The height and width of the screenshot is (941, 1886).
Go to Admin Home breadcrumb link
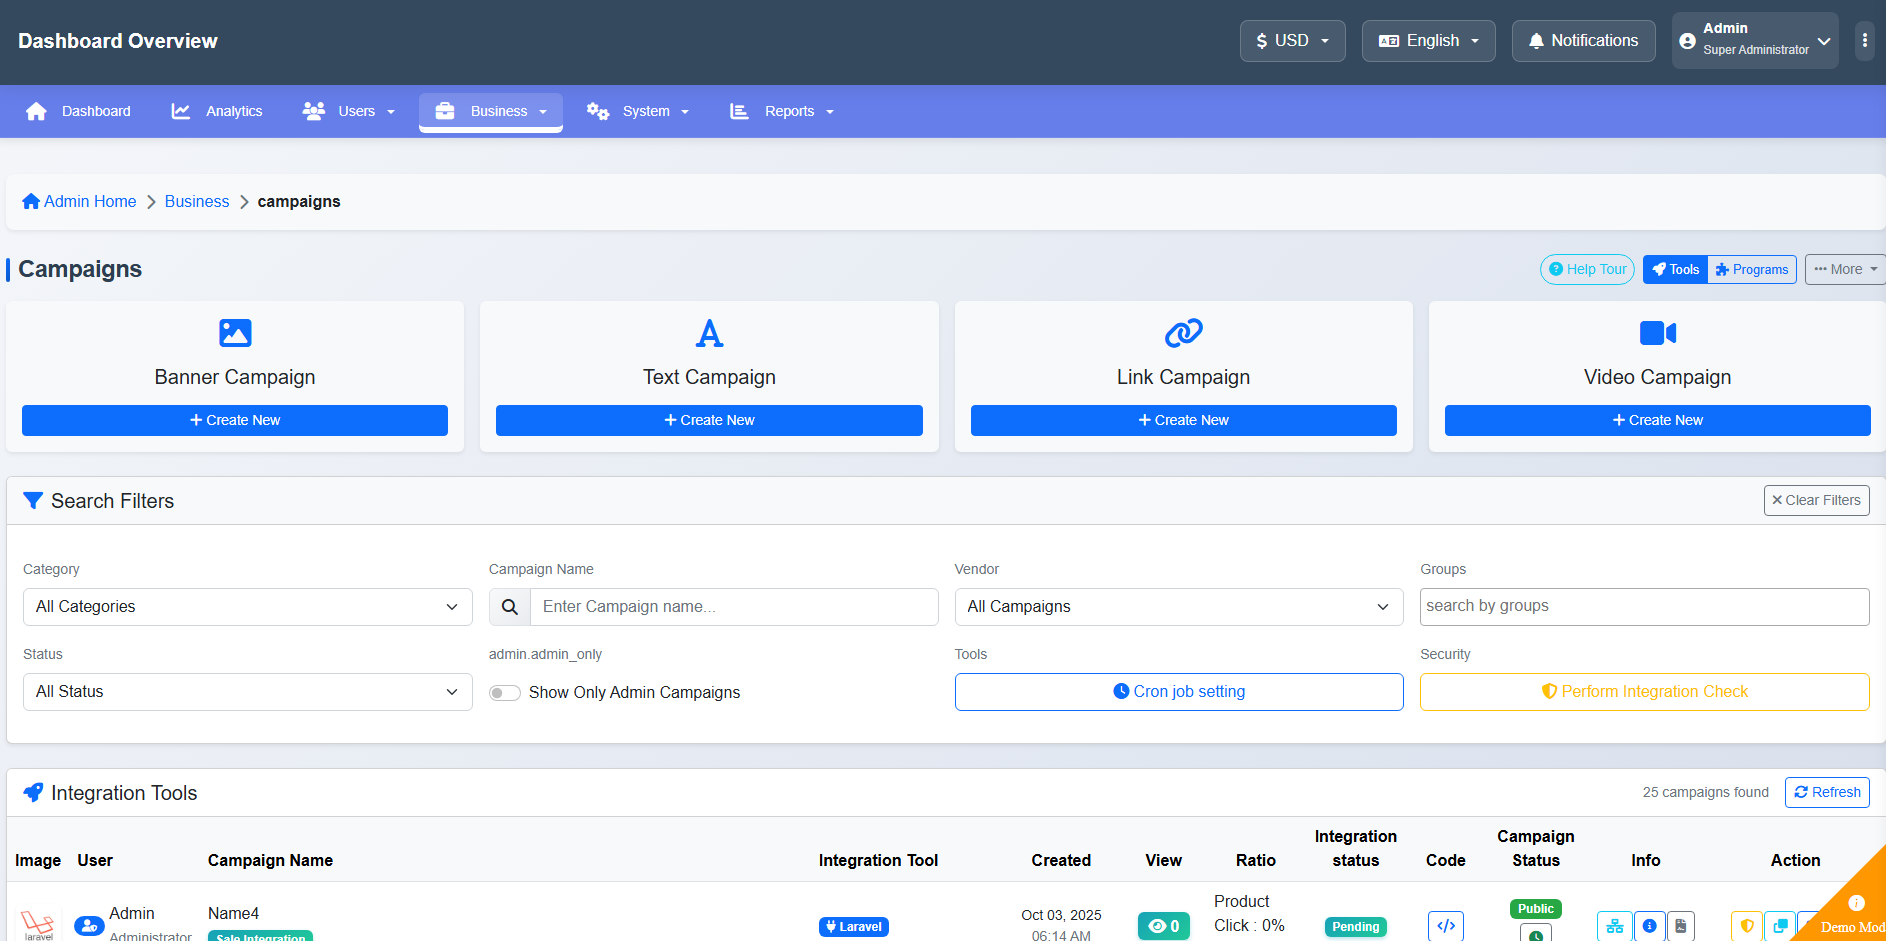[x=79, y=202]
